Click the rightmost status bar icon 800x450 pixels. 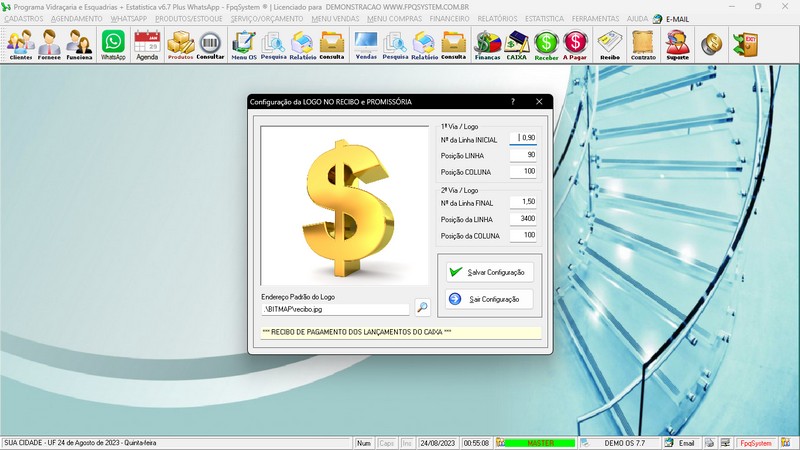pos(786,443)
